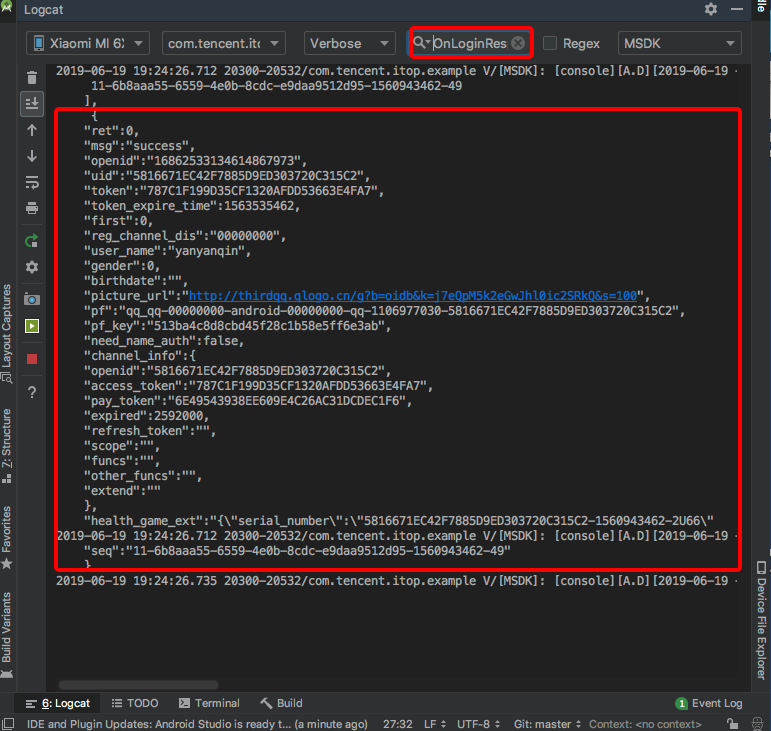Click the "reg_channel_dis":"00000000" line

(185, 236)
